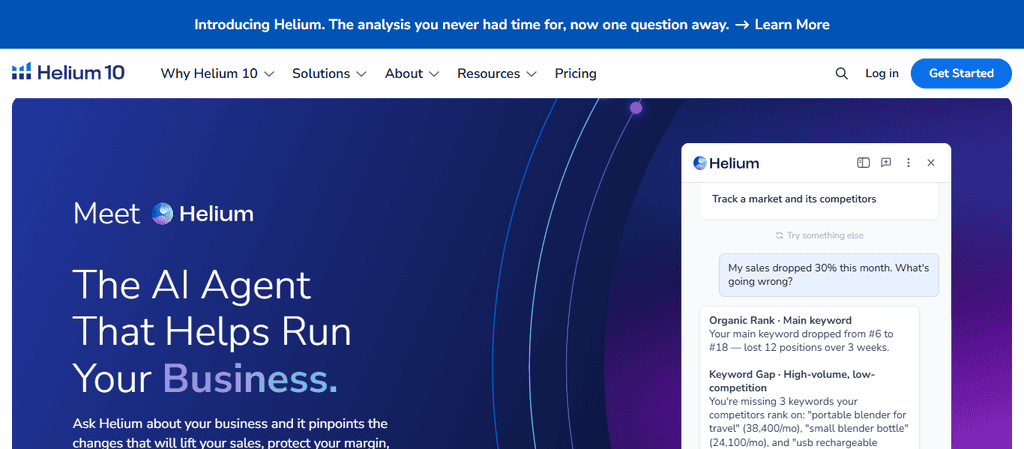
Task: Click the Get Started button
Action: [961, 74]
